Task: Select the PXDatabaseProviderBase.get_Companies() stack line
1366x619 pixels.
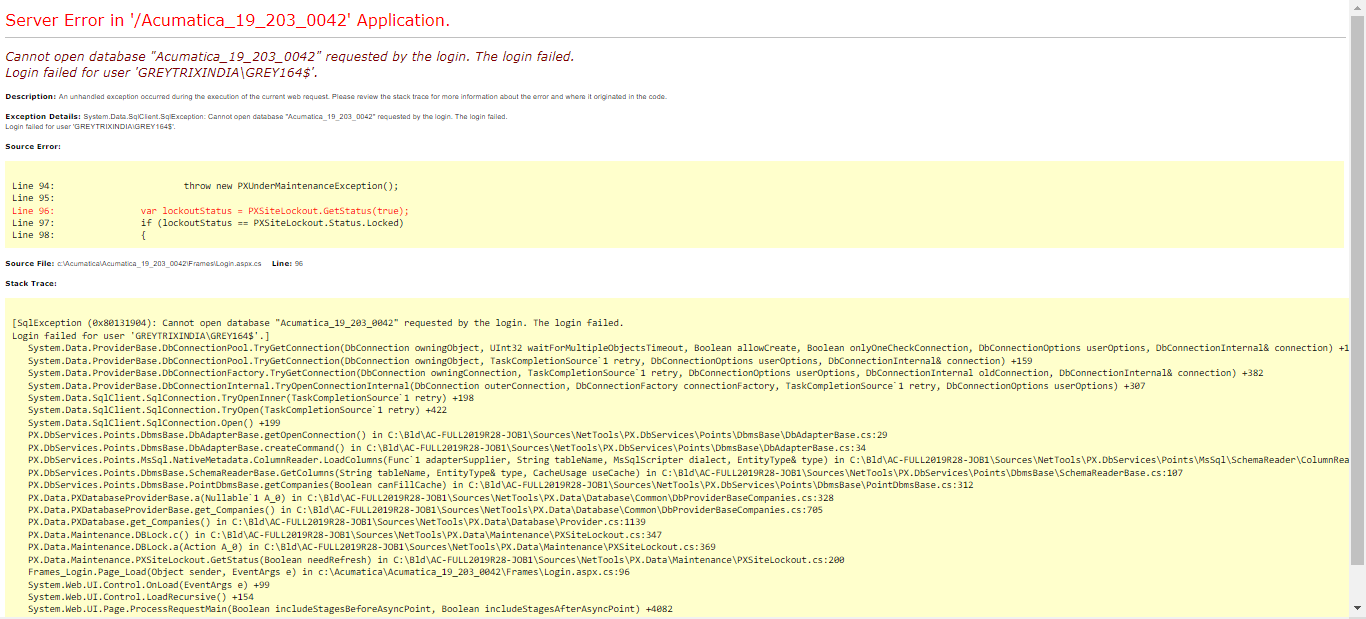Action: pos(425,510)
